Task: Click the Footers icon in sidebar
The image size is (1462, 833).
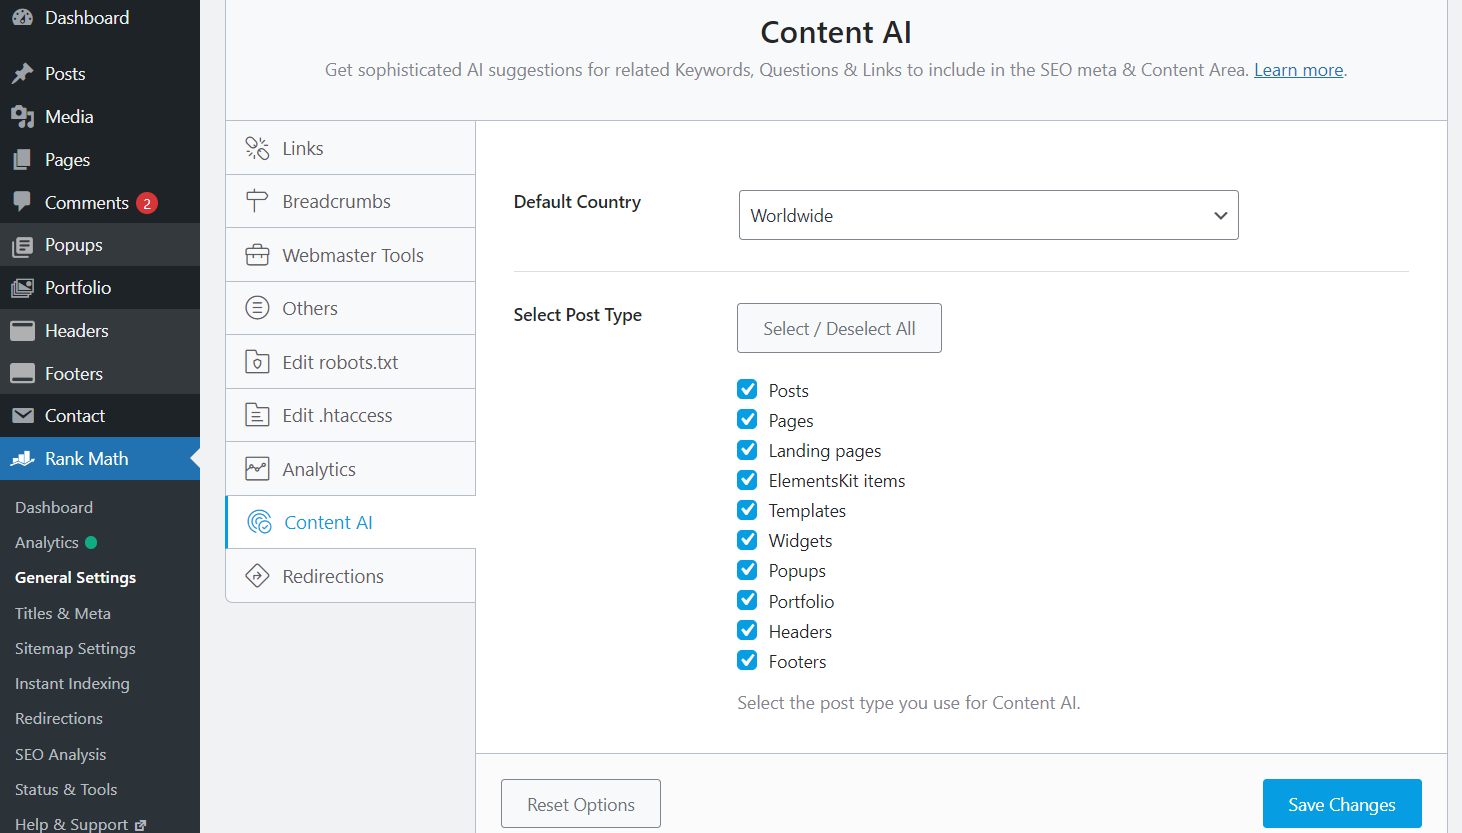Action: pos(22,374)
